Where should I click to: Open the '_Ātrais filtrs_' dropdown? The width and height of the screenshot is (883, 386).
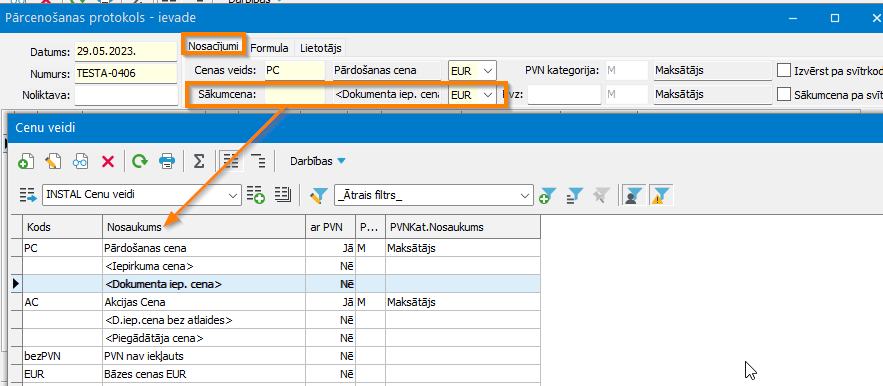(x=525, y=196)
